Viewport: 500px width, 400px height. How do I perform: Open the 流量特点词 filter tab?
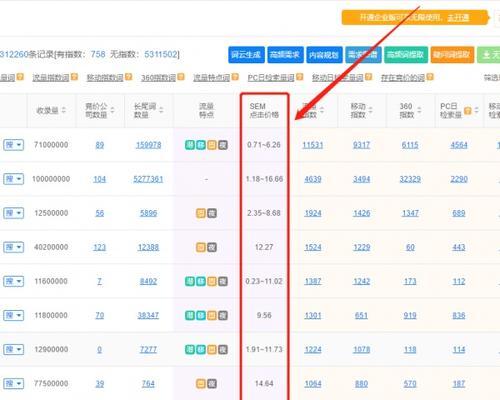pos(212,78)
